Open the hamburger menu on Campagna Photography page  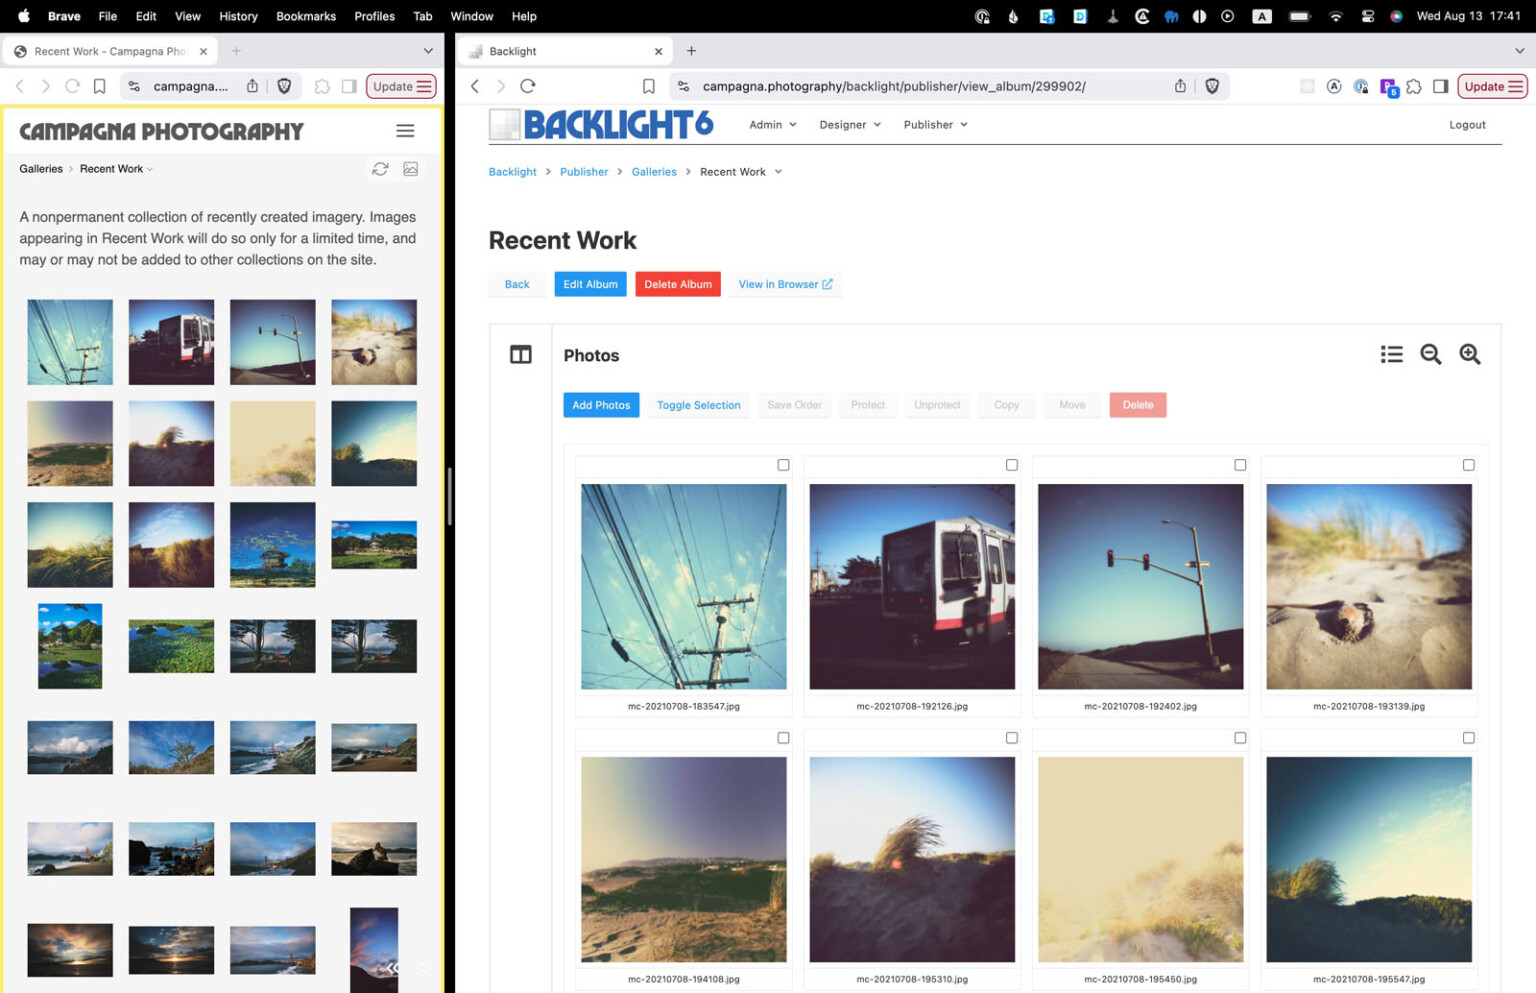pos(405,130)
